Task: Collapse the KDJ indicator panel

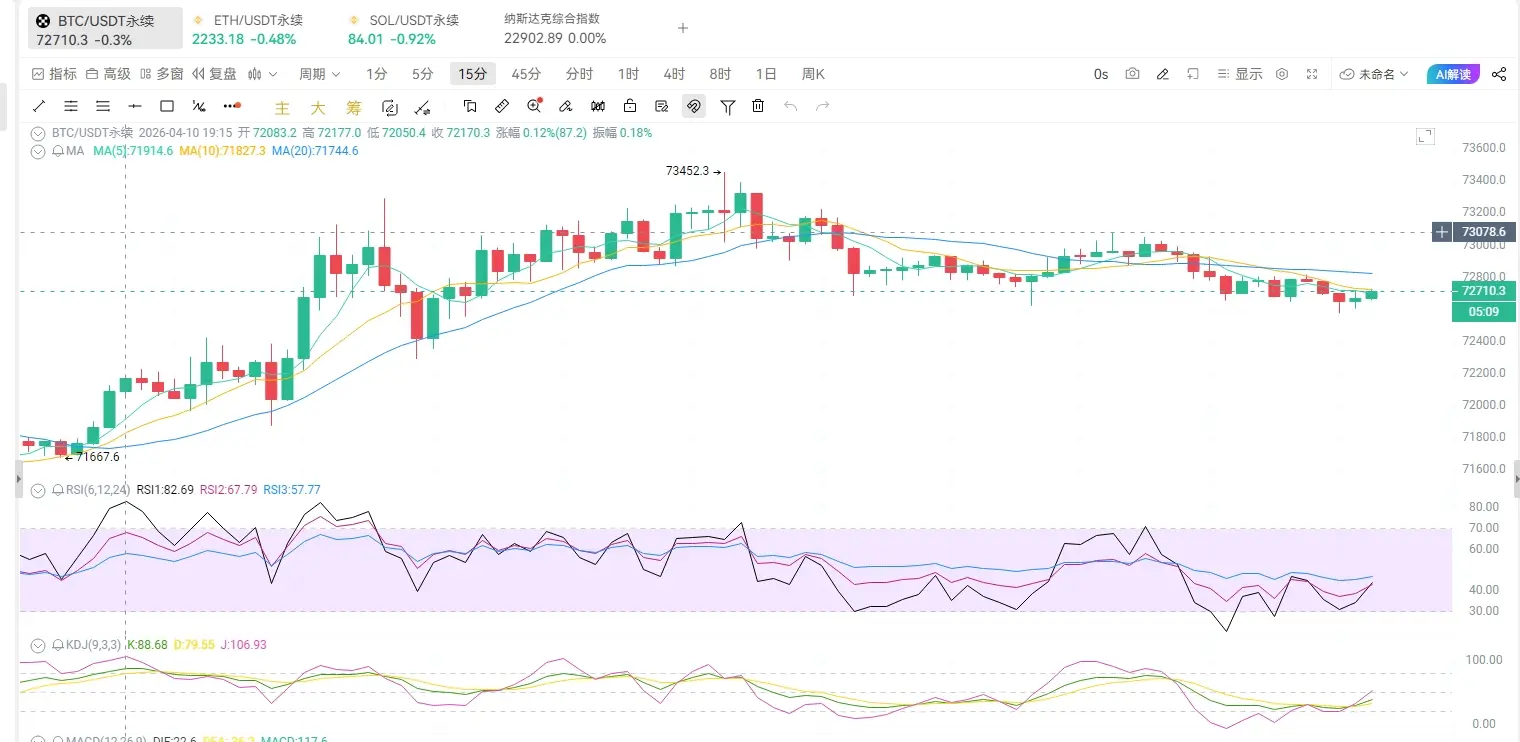Action: tap(38, 645)
